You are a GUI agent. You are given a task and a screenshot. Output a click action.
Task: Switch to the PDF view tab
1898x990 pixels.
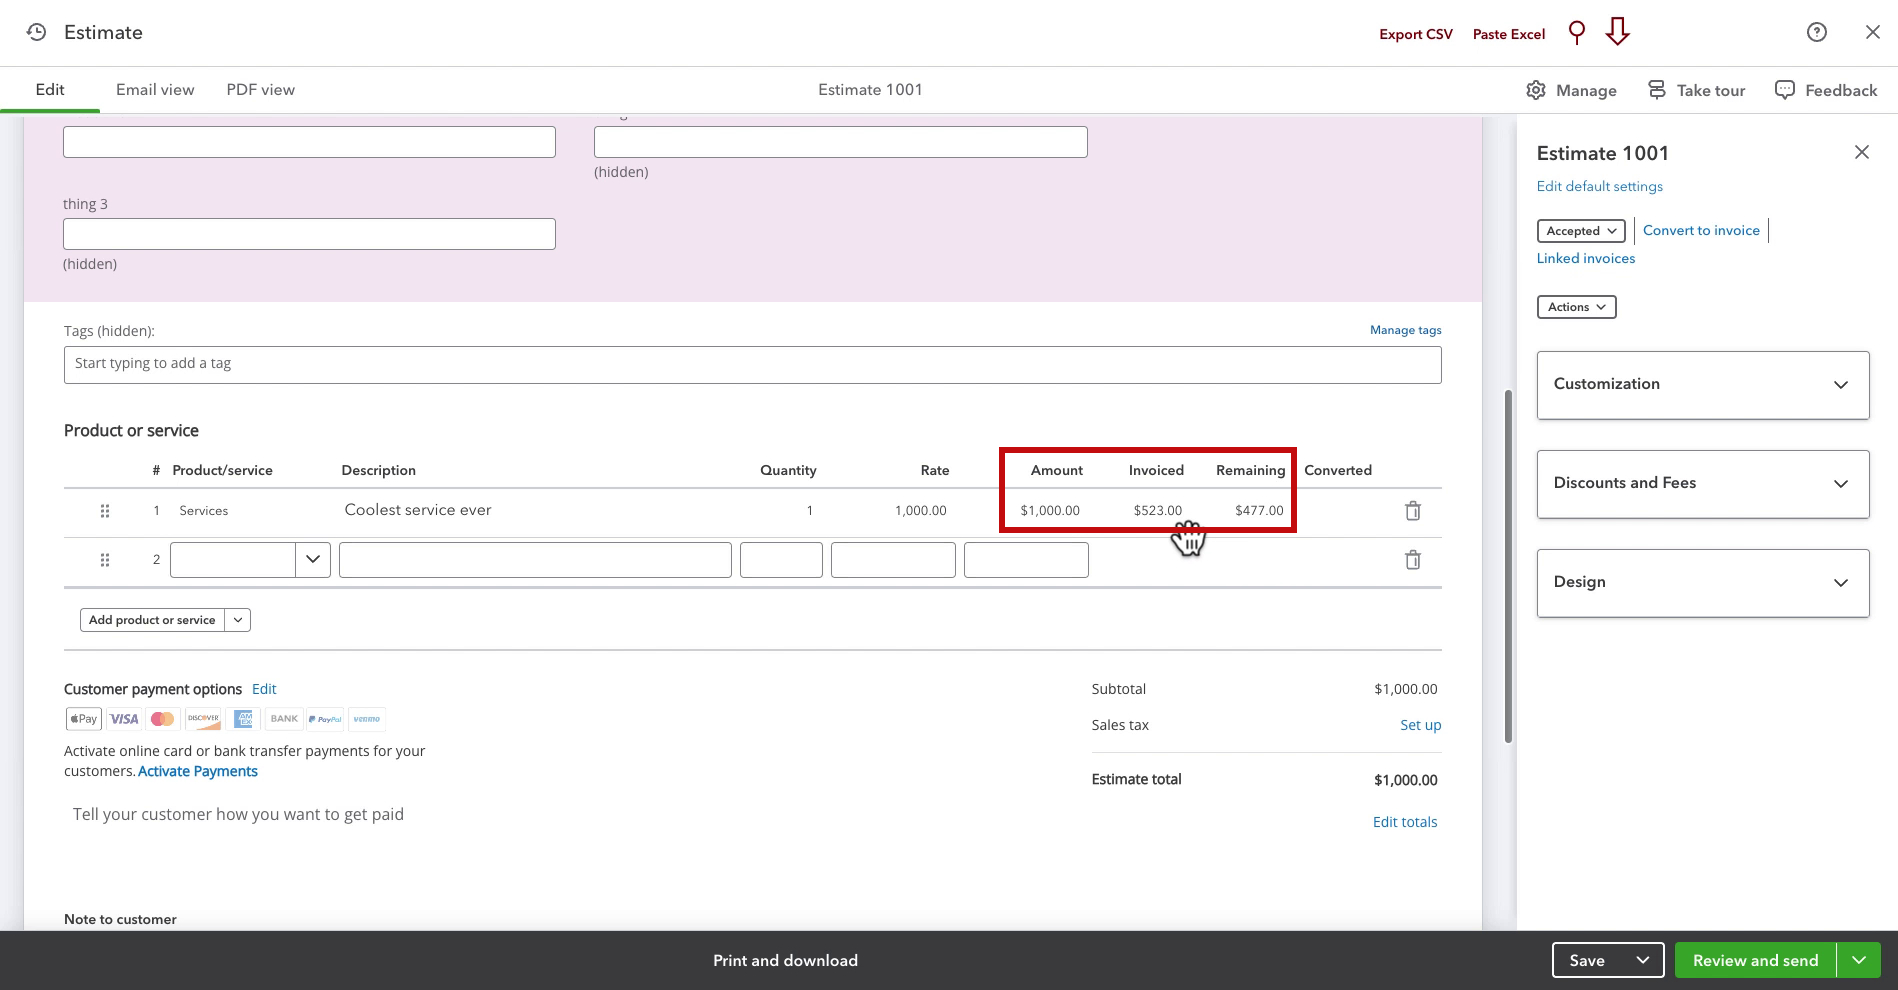coord(261,90)
